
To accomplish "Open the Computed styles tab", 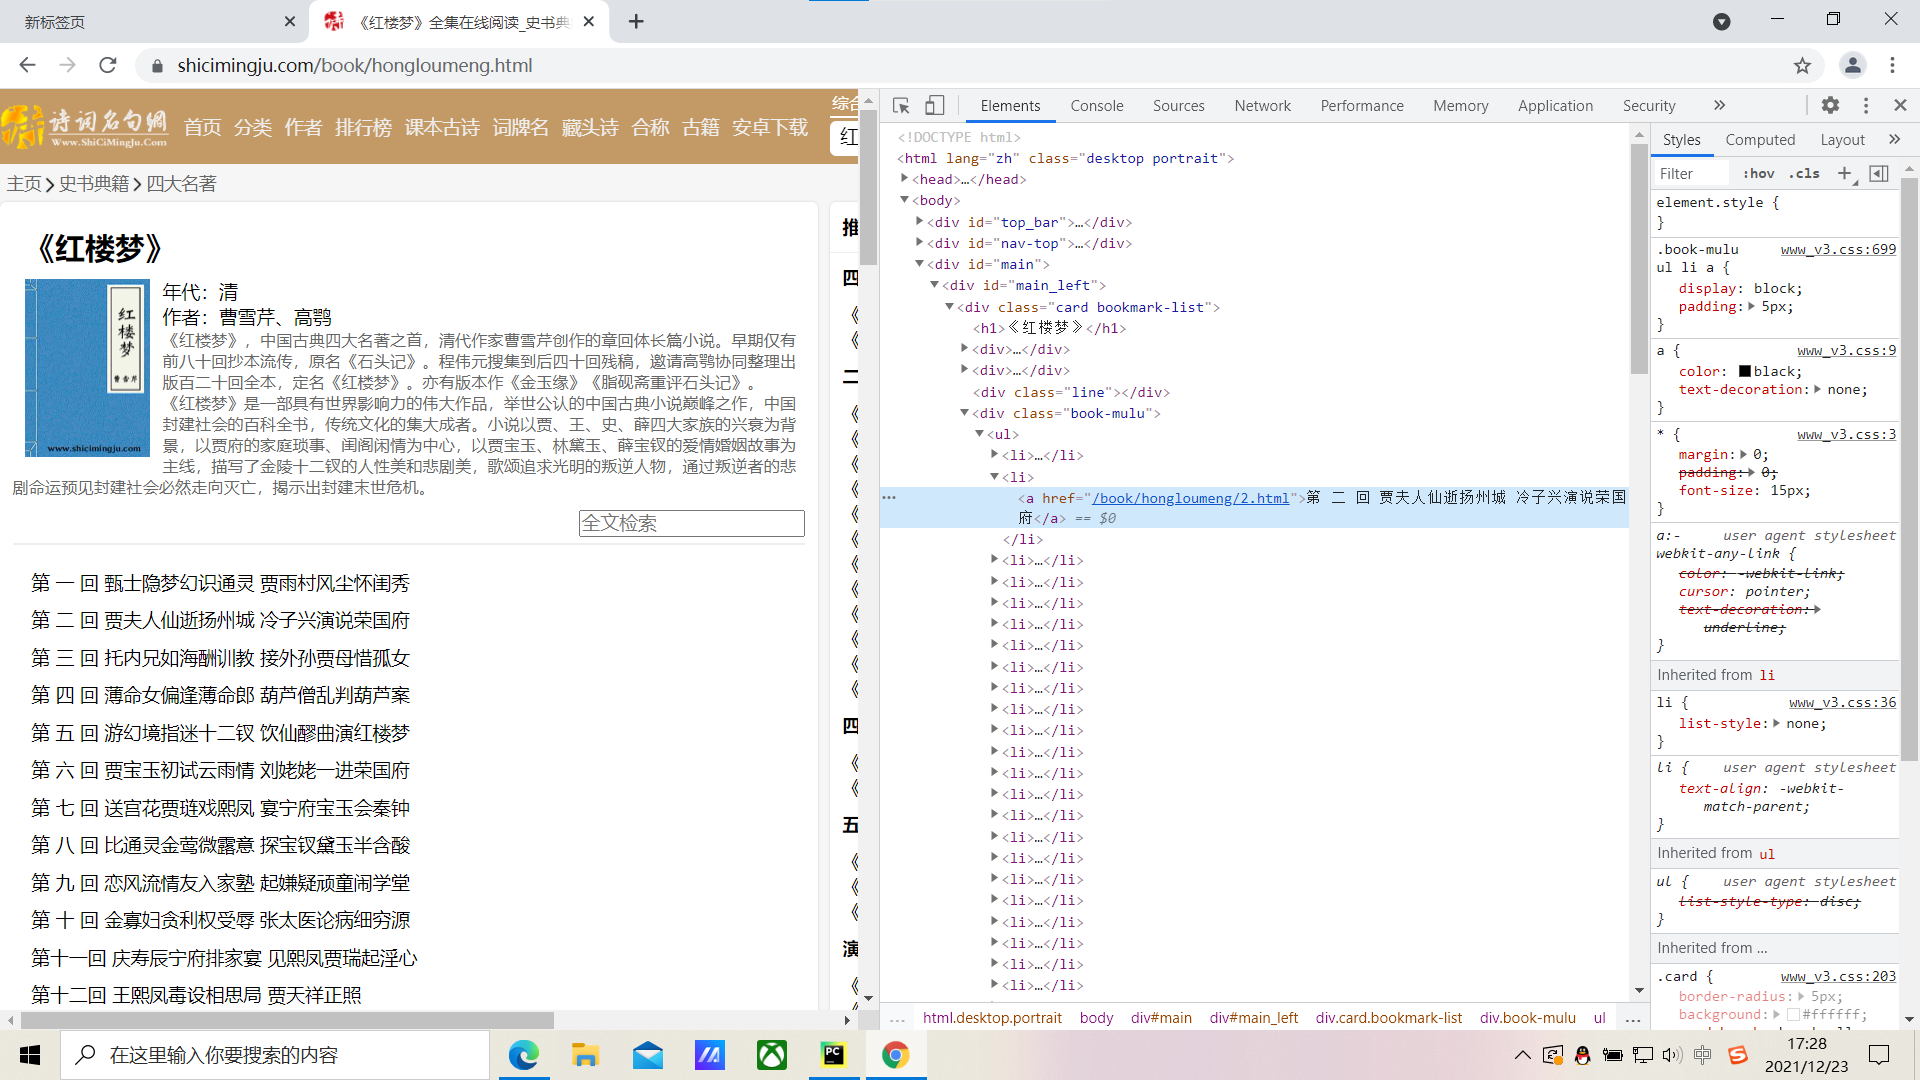I will click(x=1759, y=139).
